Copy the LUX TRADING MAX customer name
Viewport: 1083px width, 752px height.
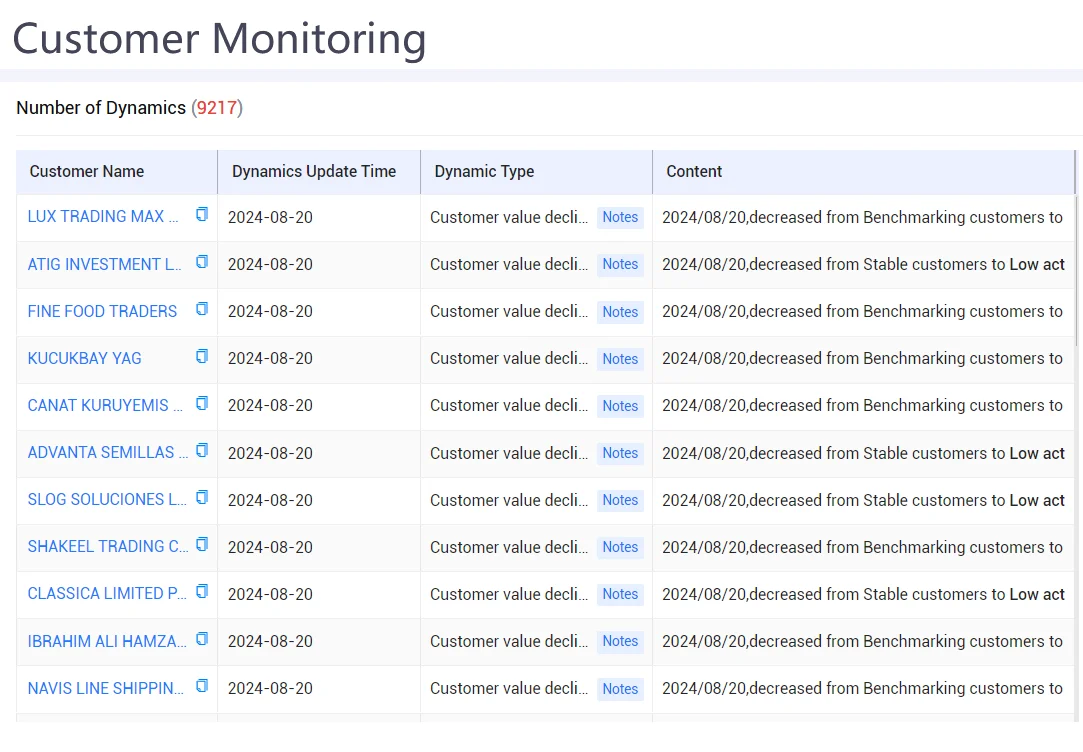click(202, 215)
